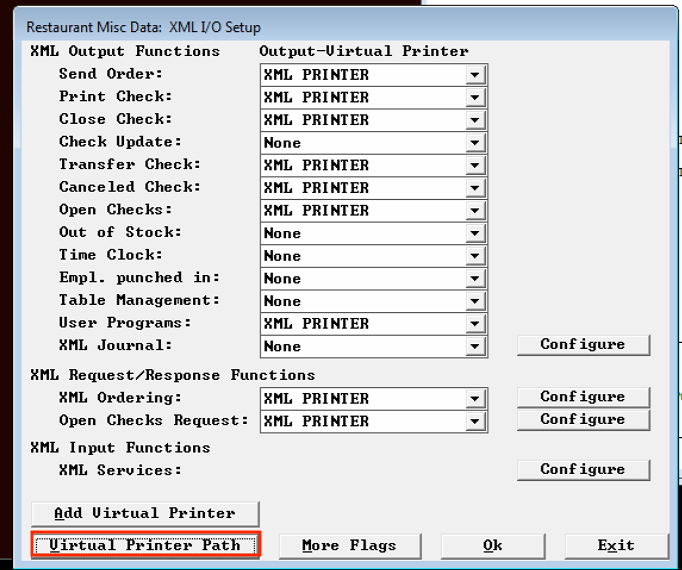The width and height of the screenshot is (682, 570).
Task: Open More Flags
Action: click(350, 546)
